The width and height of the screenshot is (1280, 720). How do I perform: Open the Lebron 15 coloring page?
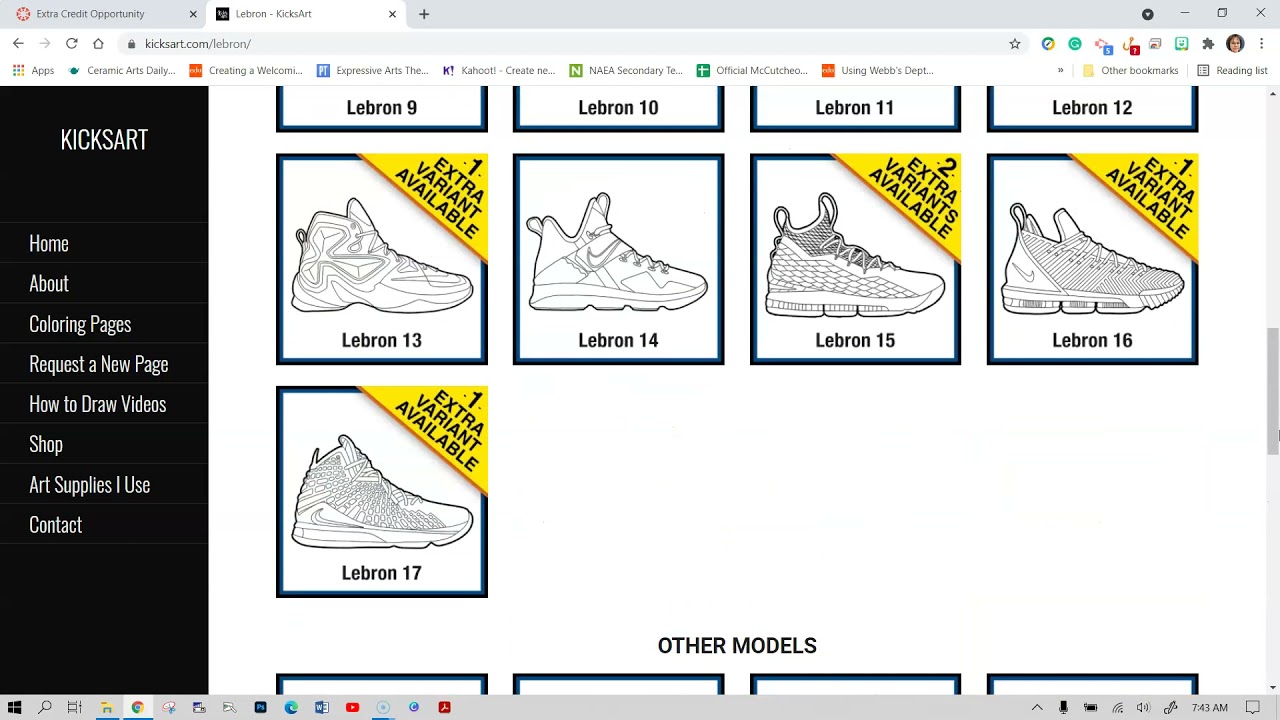click(x=855, y=259)
